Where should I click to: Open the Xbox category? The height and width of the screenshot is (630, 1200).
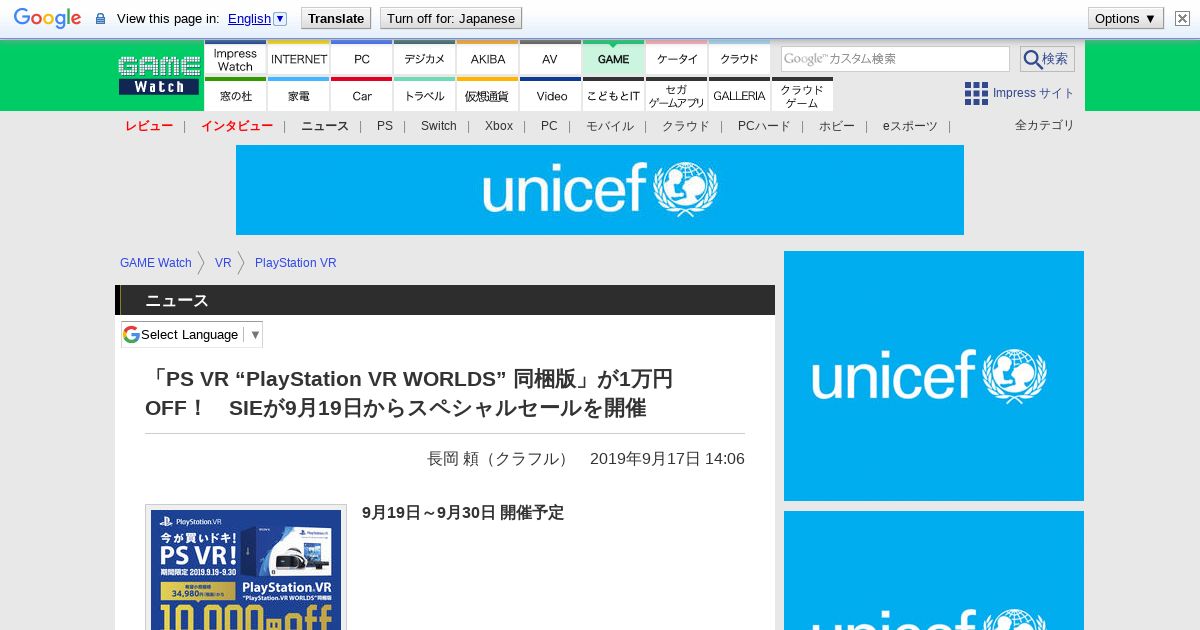click(498, 126)
